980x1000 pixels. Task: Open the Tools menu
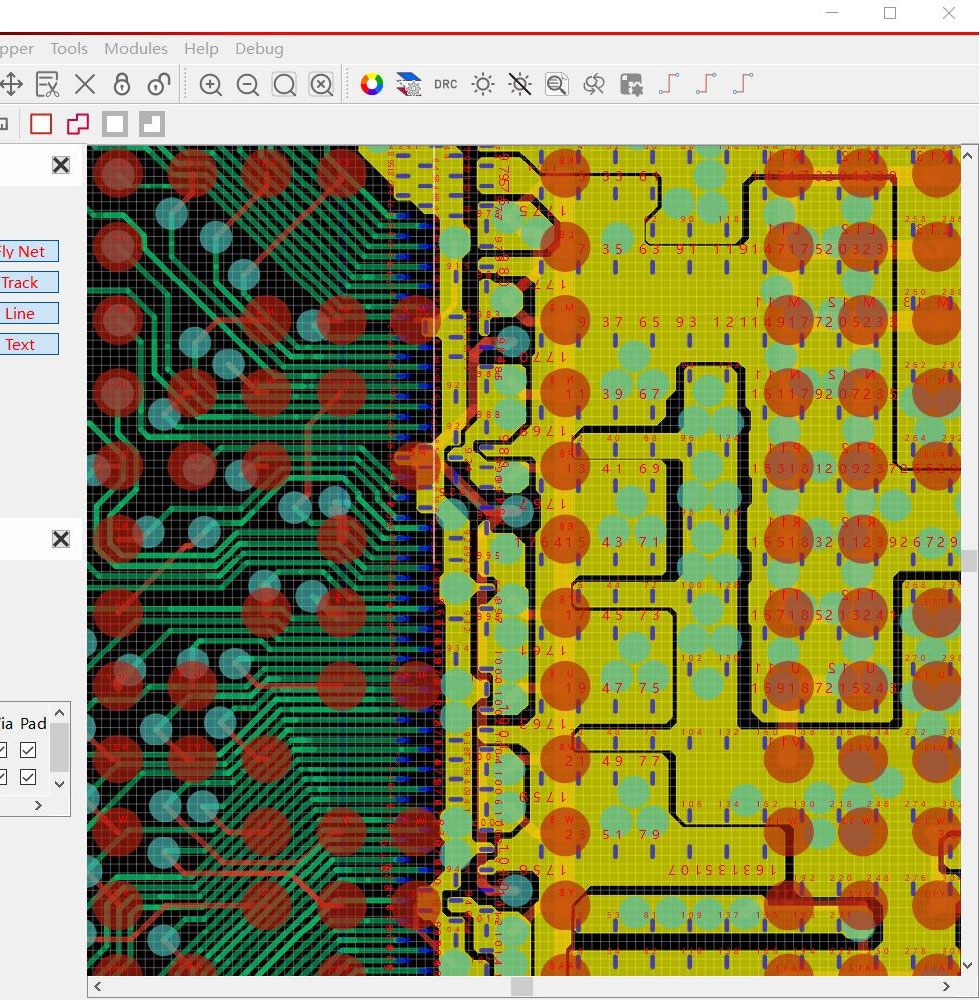[69, 48]
